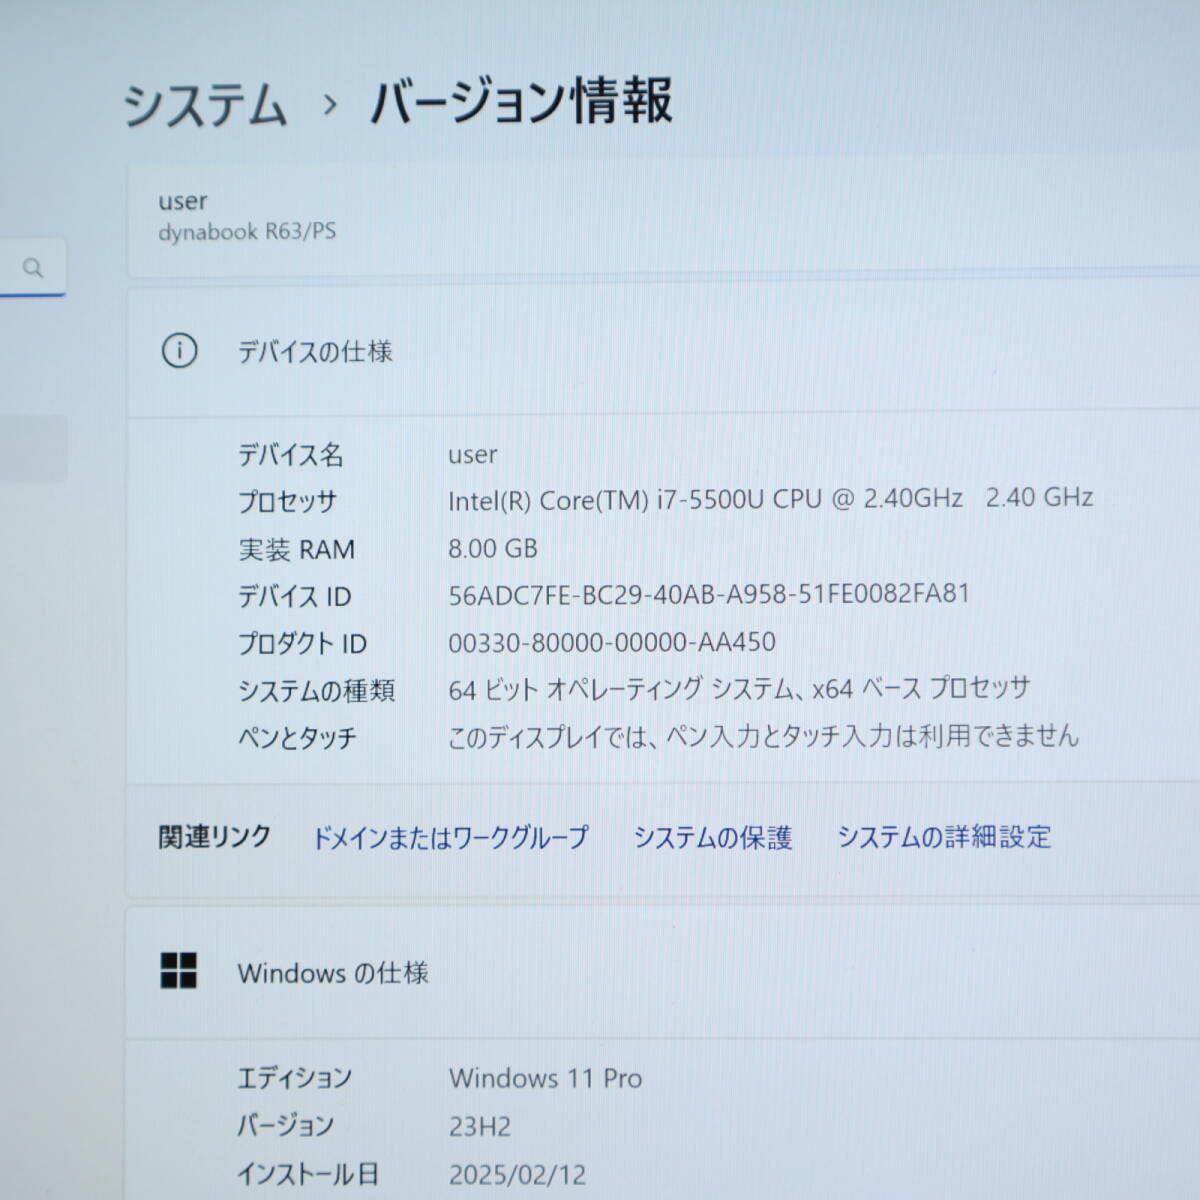Click the プロセッサ label

[288, 501]
